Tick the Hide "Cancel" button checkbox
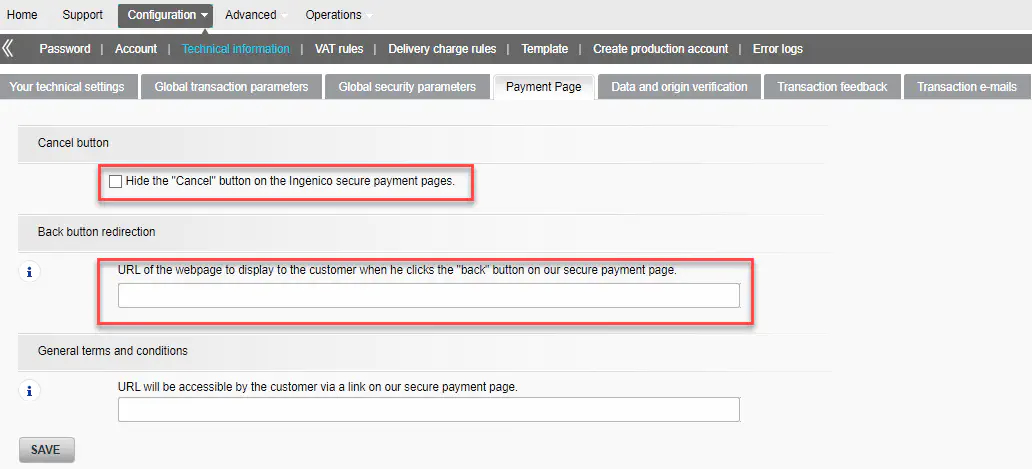This screenshot has height=469, width=1032. coord(116,182)
